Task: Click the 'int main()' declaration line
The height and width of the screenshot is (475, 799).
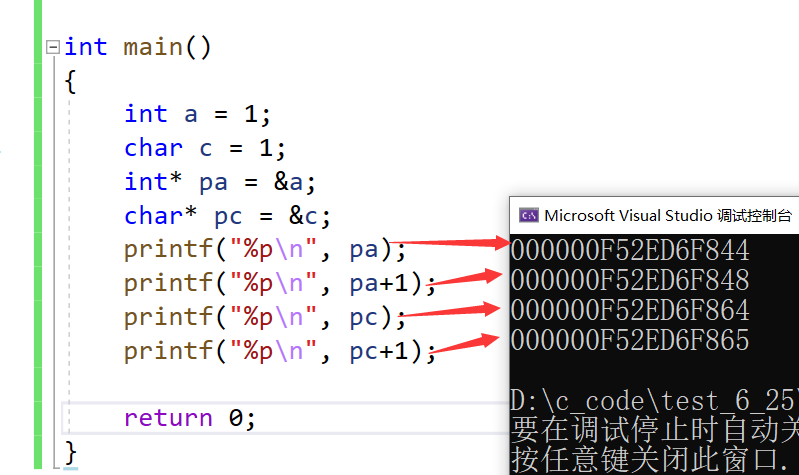Action: point(138,47)
